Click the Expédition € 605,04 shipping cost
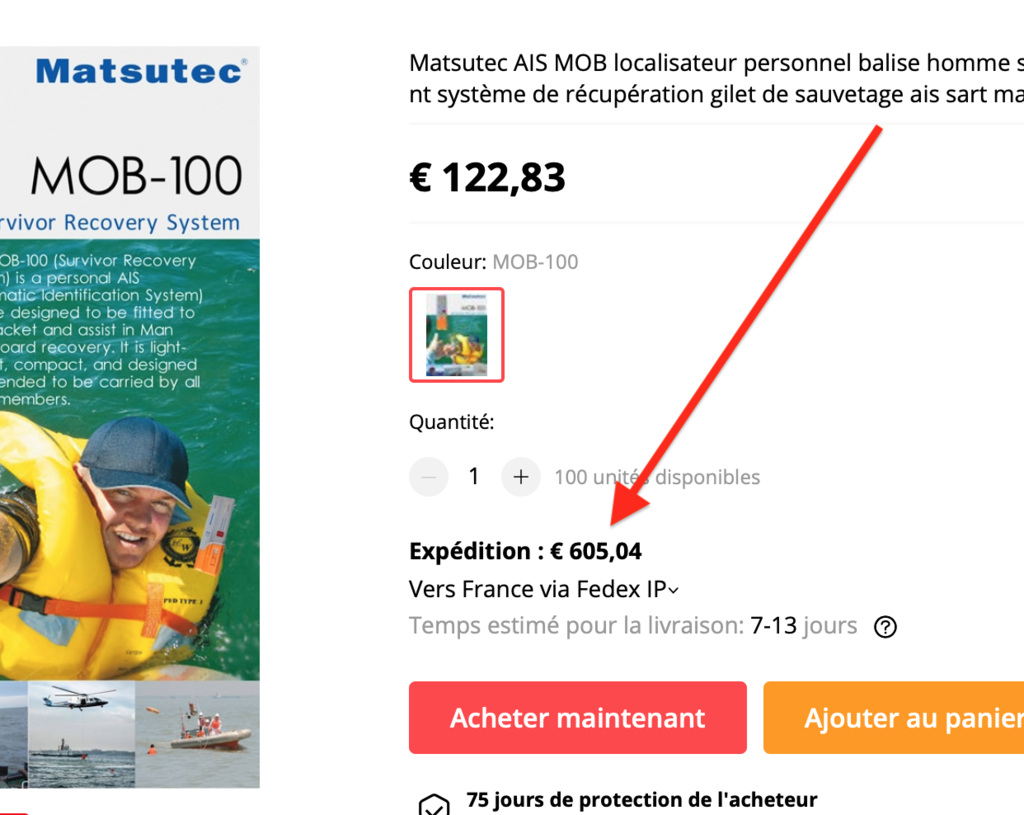The image size is (1024, 815). click(525, 551)
